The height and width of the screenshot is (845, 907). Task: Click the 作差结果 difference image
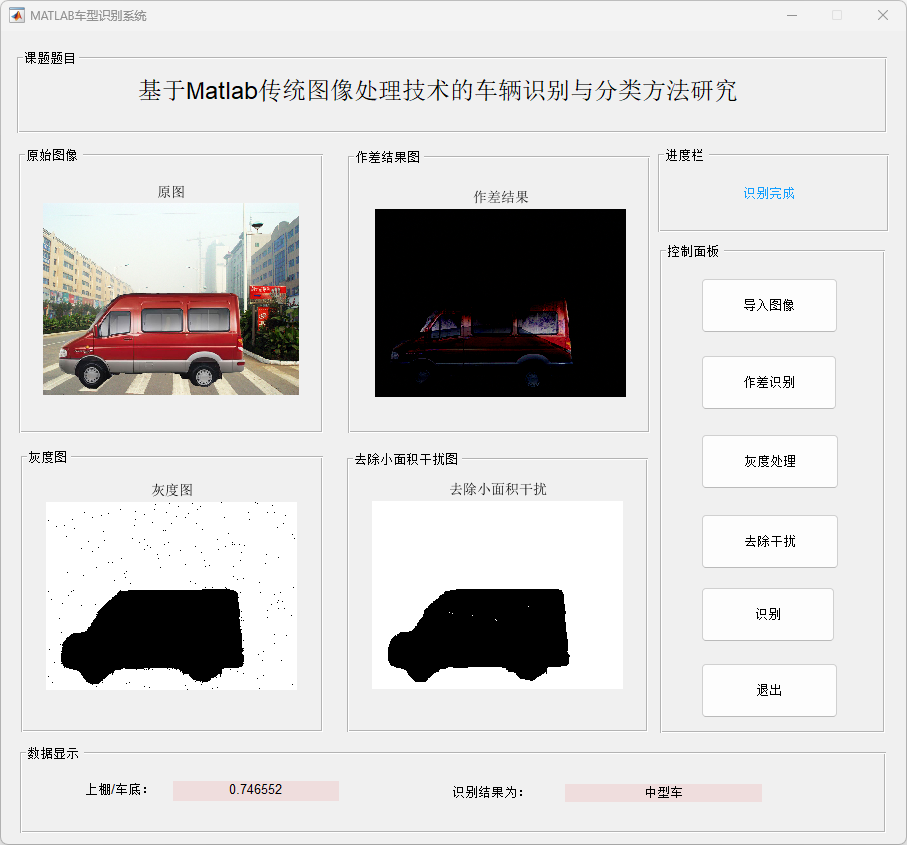pos(500,303)
